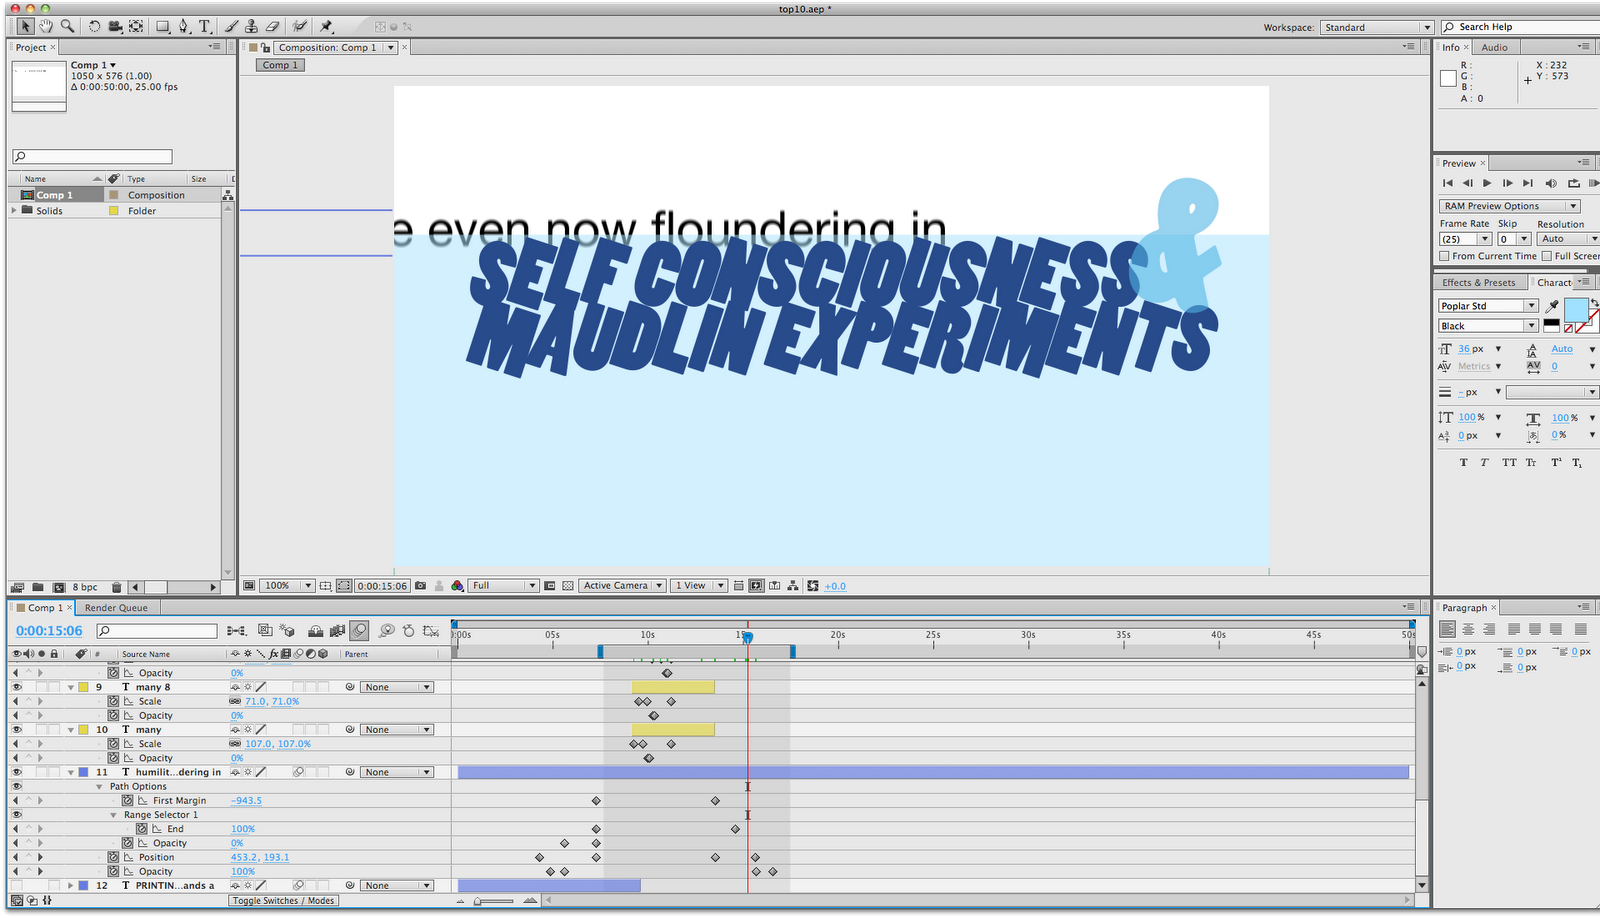Select the Zoom magnifier tool
This screenshot has width=1600, height=918.
[67, 26]
